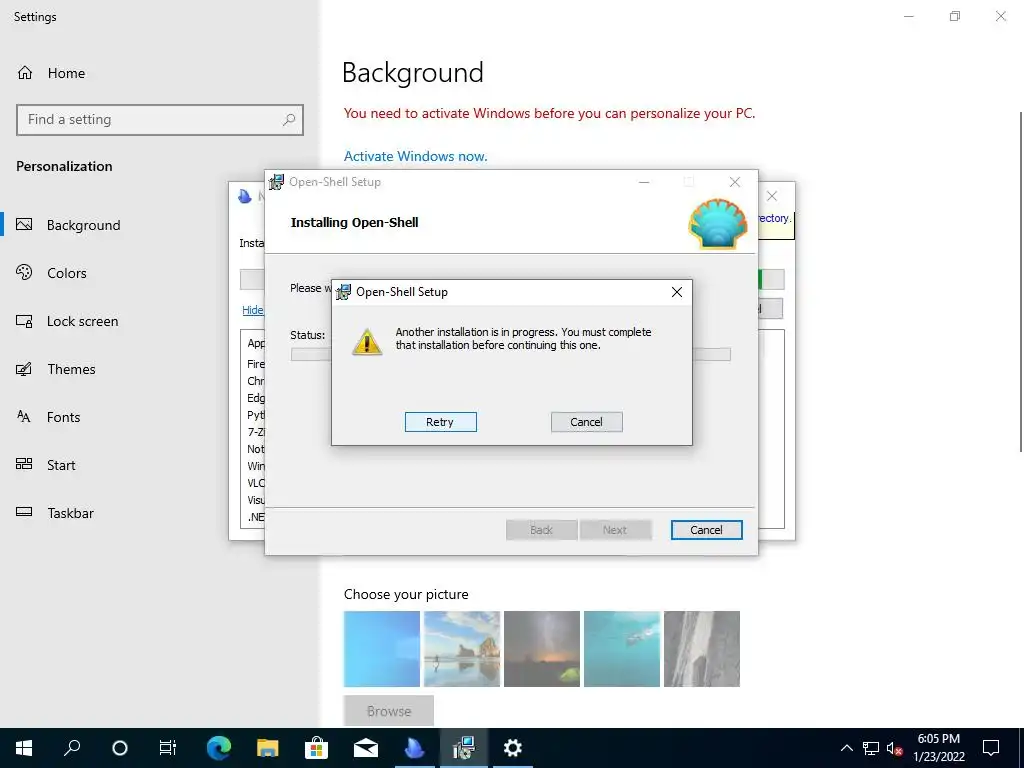Click the Open-Shell installer title bar icon
Viewport: 1024px width, 768px height.
click(x=277, y=182)
